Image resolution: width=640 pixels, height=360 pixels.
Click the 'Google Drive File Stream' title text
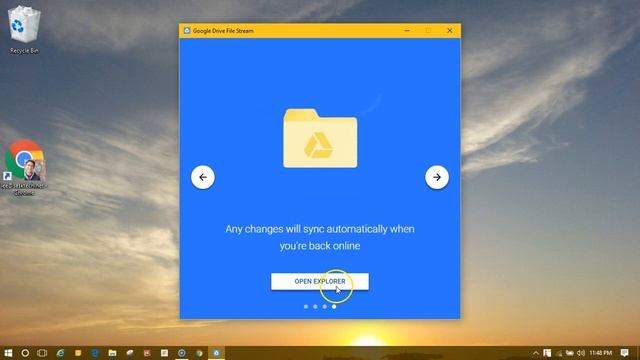point(223,31)
